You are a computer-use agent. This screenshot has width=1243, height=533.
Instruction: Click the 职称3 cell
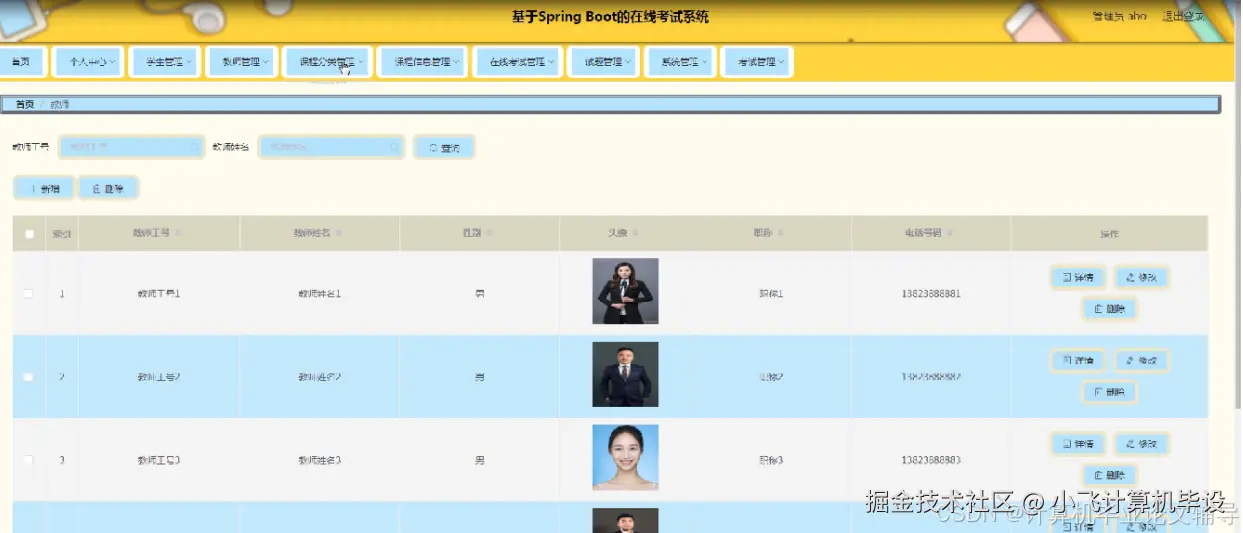[x=770, y=460]
